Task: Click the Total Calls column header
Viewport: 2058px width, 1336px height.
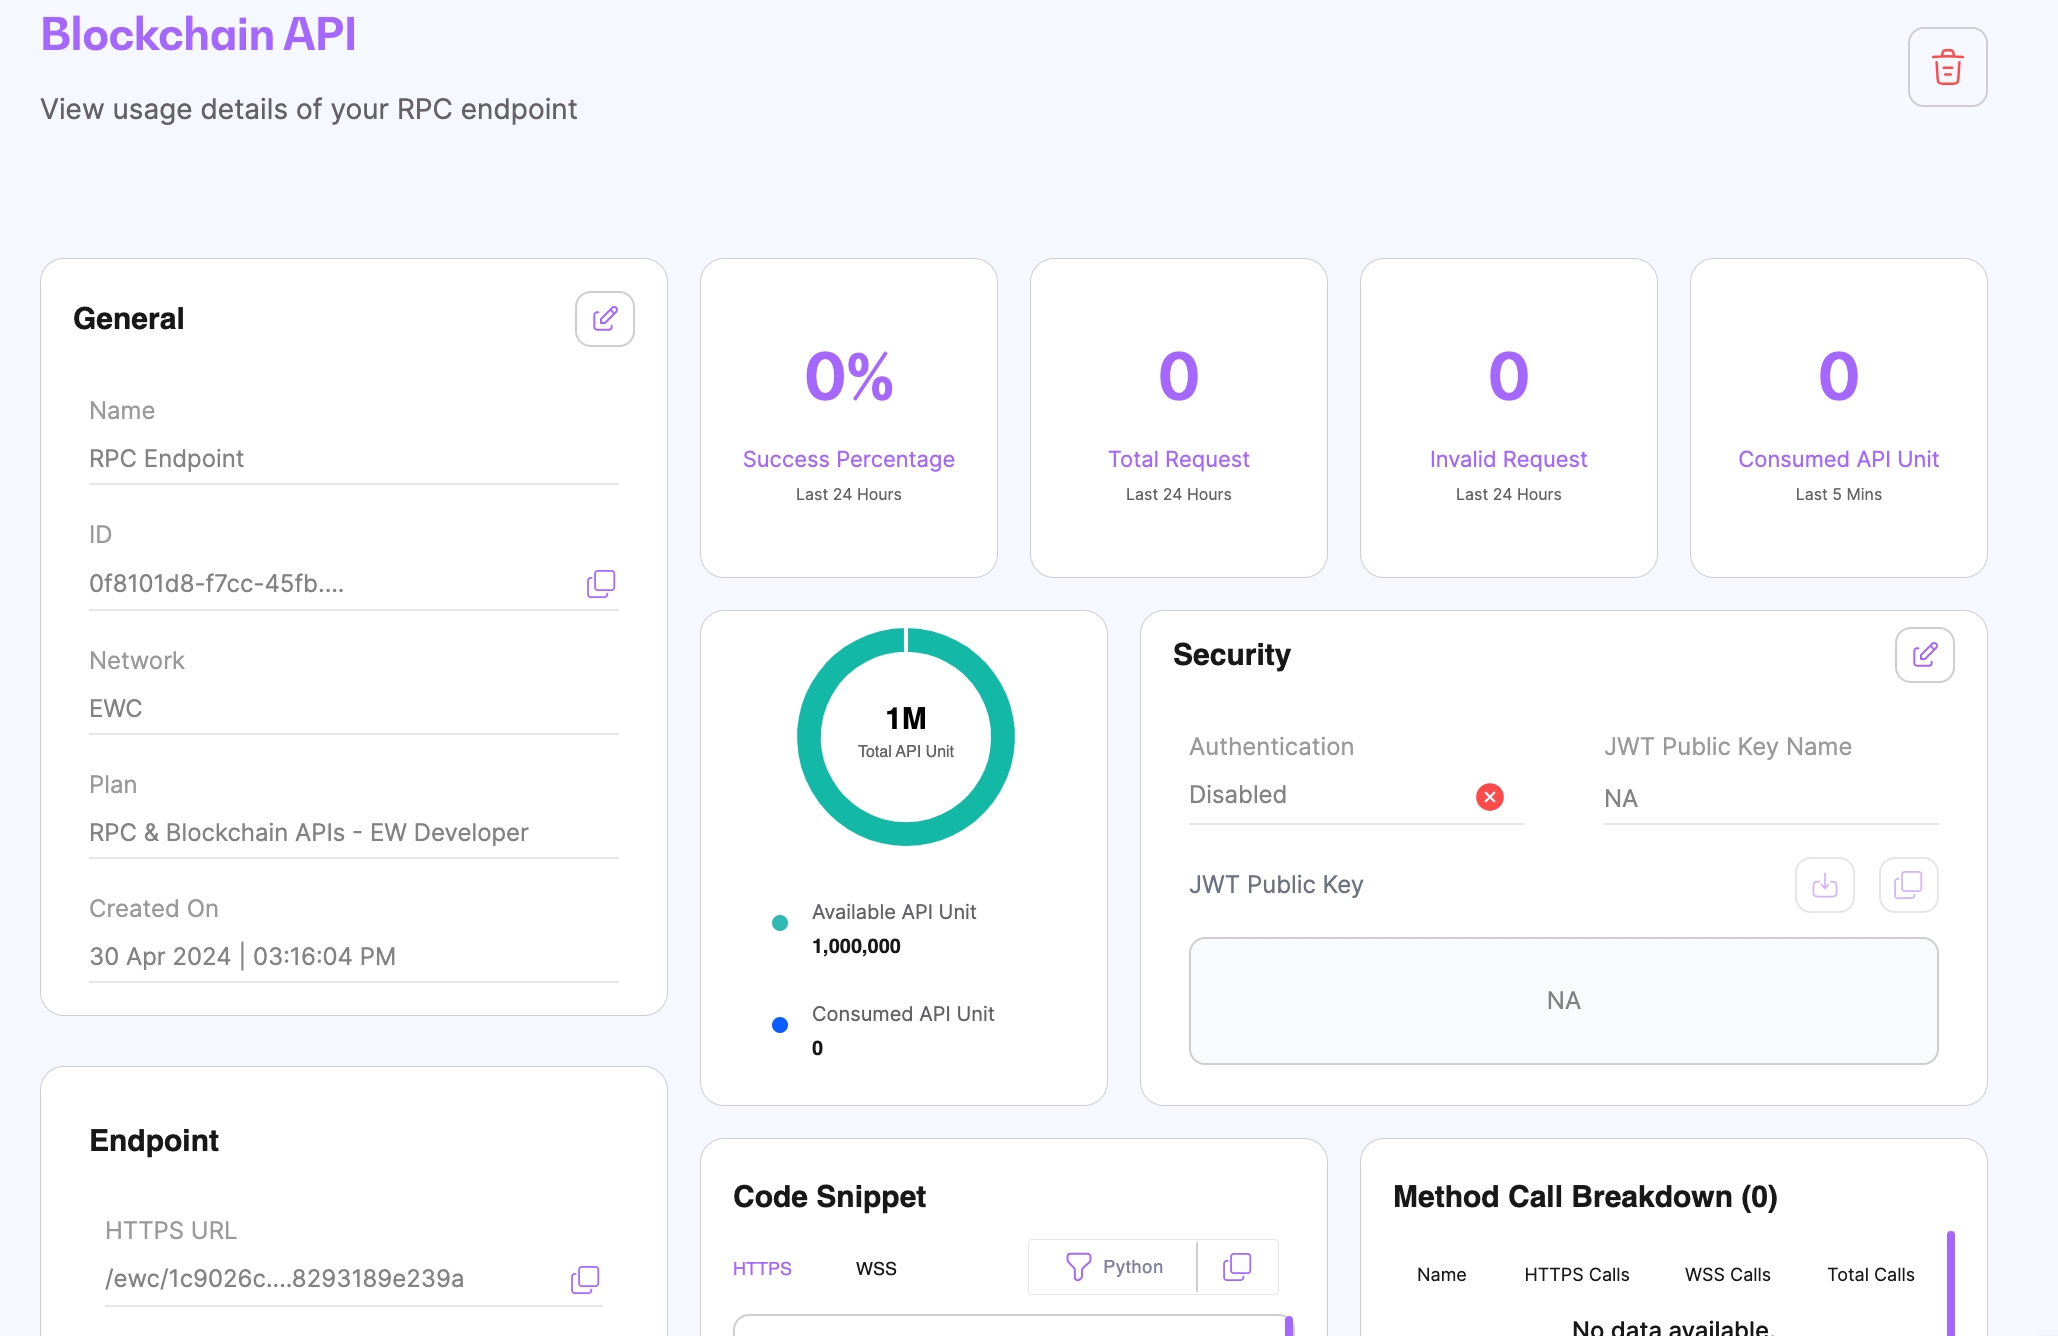Action: click(1870, 1275)
